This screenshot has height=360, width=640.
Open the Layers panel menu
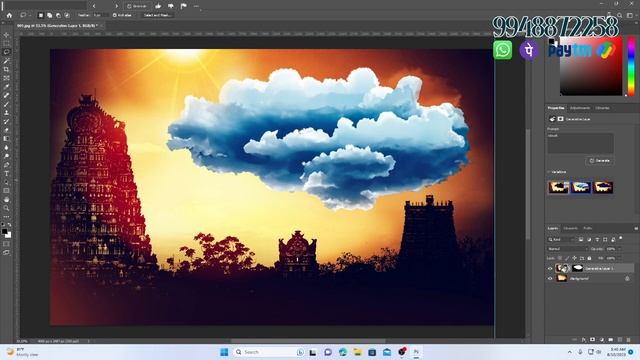[636, 229]
